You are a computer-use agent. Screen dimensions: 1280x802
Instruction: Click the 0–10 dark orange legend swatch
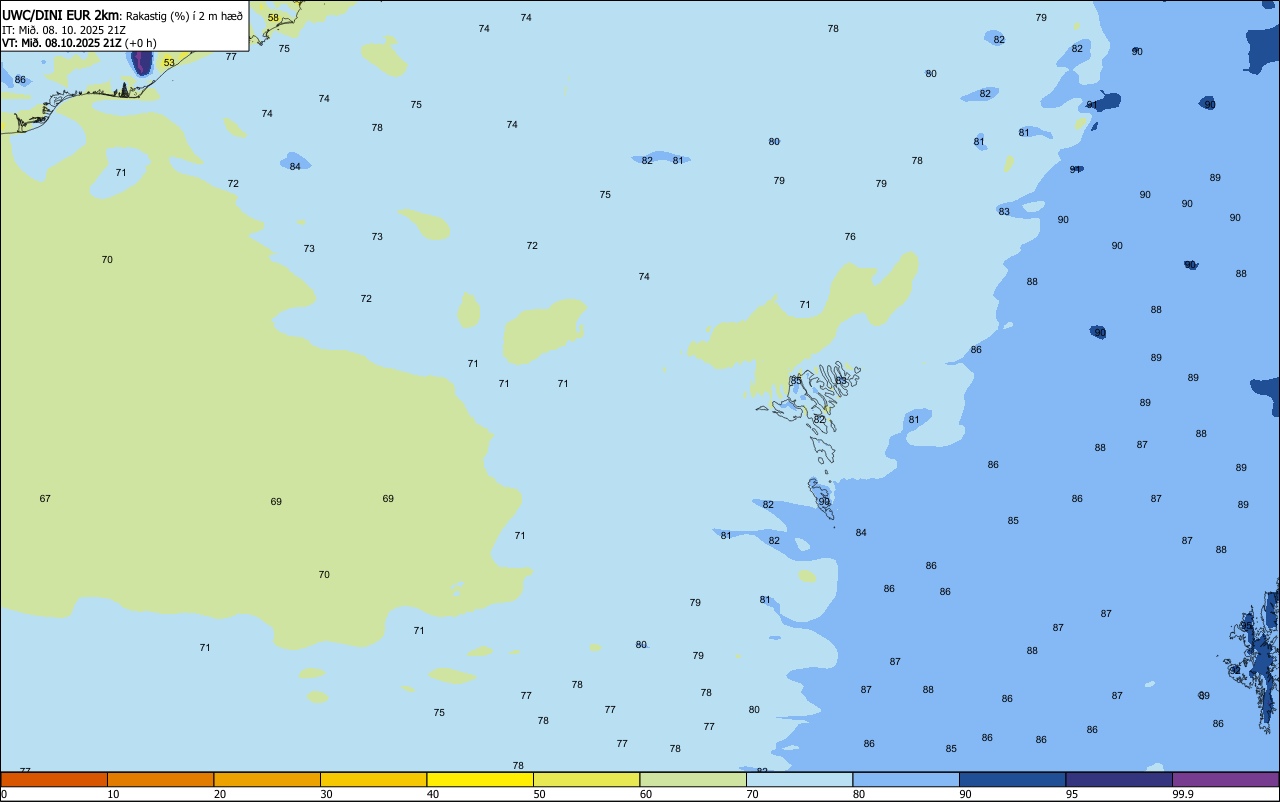click(54, 779)
